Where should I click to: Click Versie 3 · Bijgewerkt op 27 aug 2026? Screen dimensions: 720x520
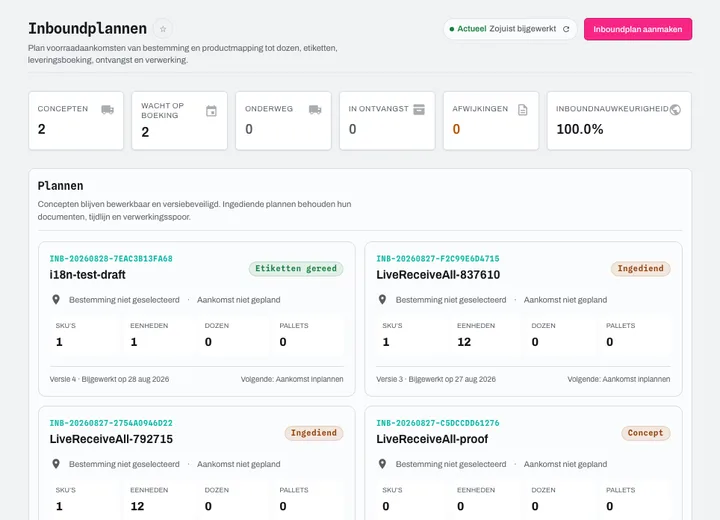point(436,379)
